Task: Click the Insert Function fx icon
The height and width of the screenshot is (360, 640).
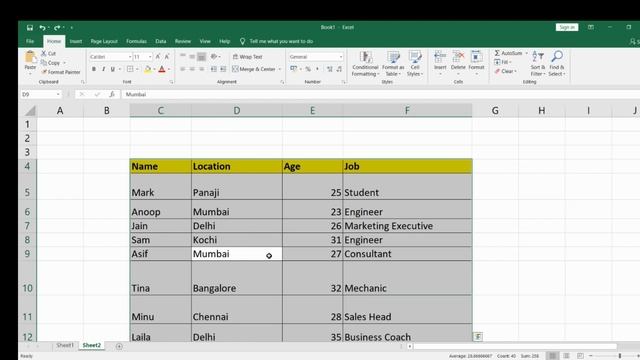Action: pyautogui.click(x=112, y=94)
